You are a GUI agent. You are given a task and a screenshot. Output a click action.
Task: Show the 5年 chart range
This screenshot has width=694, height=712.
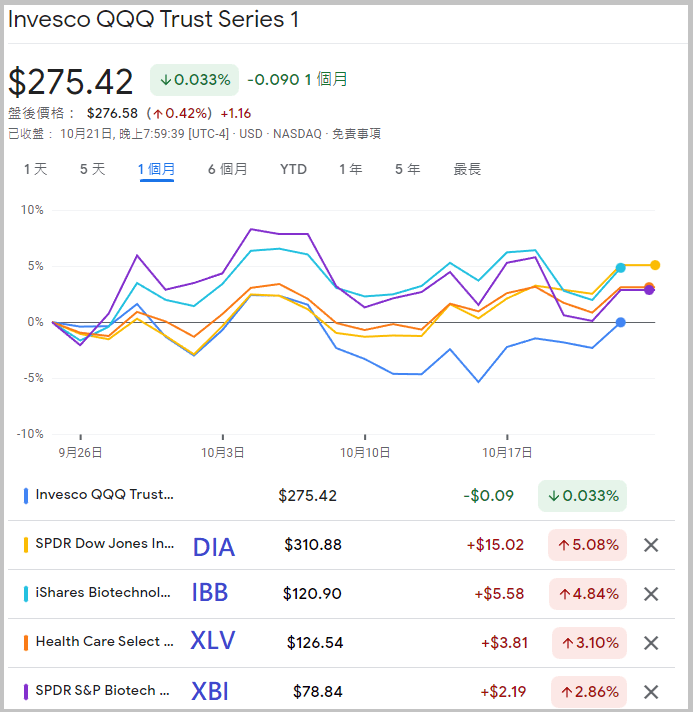[407, 169]
